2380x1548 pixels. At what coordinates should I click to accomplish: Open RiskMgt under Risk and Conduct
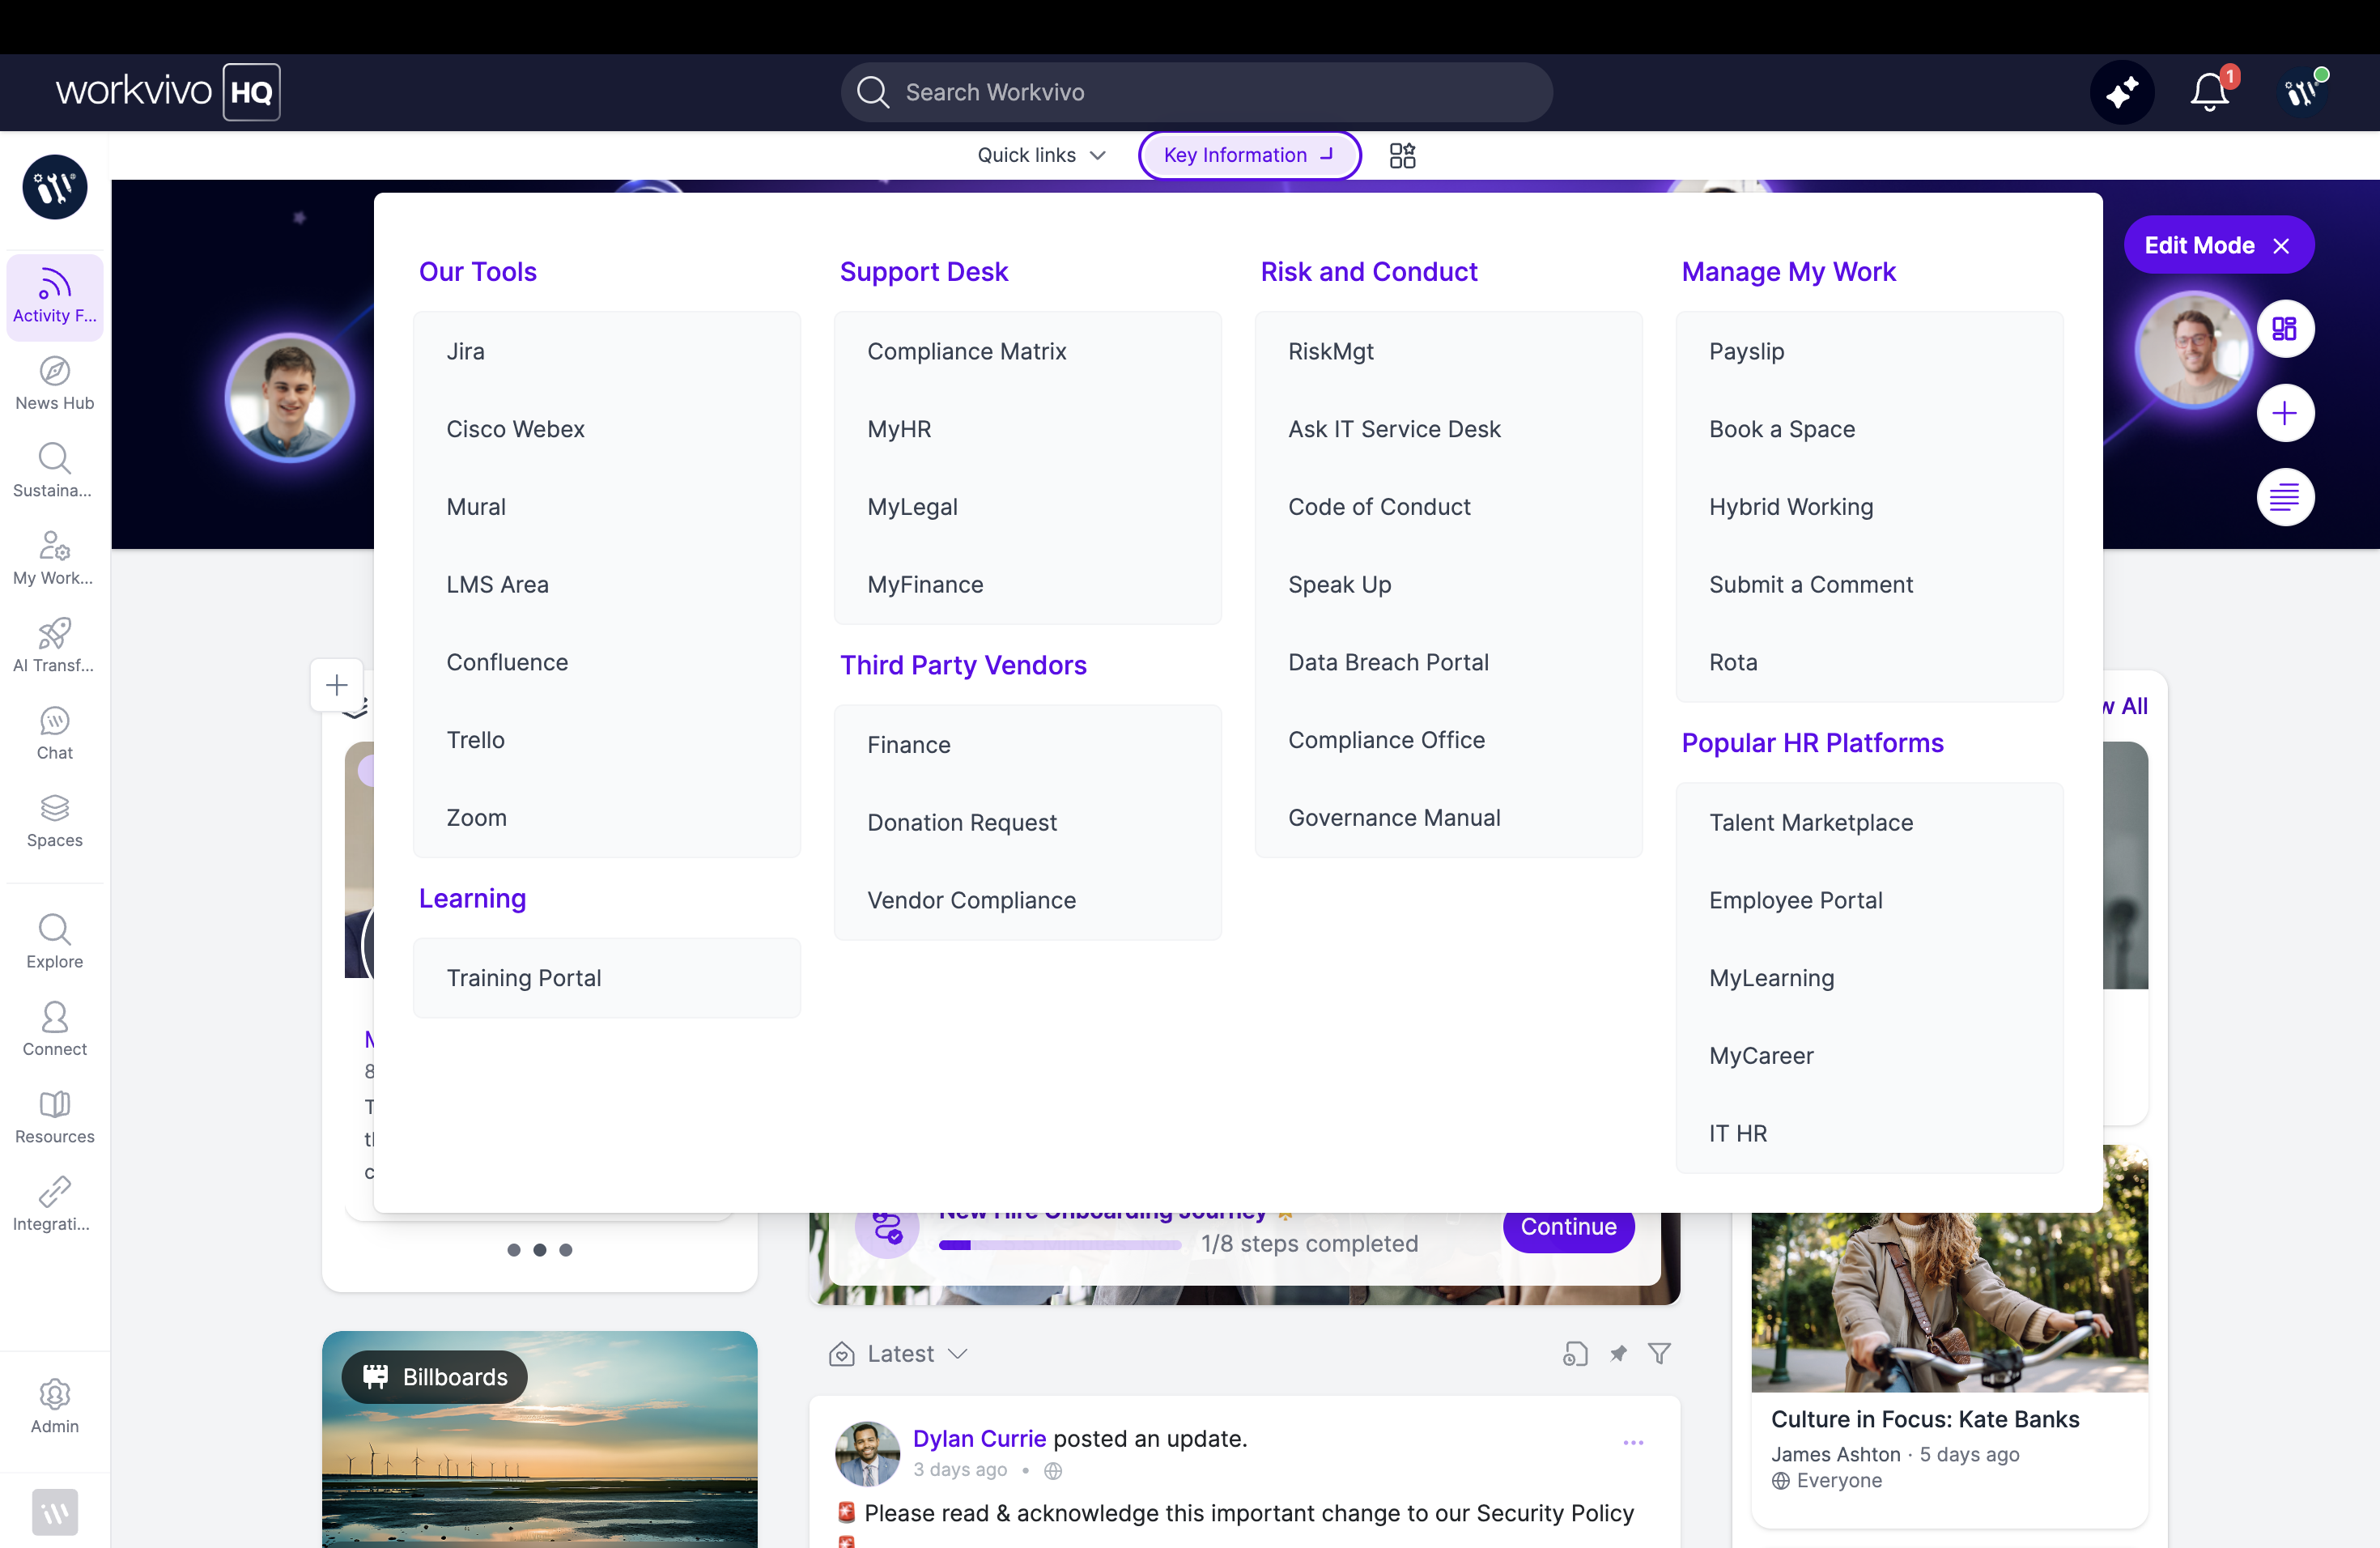point(1449,351)
